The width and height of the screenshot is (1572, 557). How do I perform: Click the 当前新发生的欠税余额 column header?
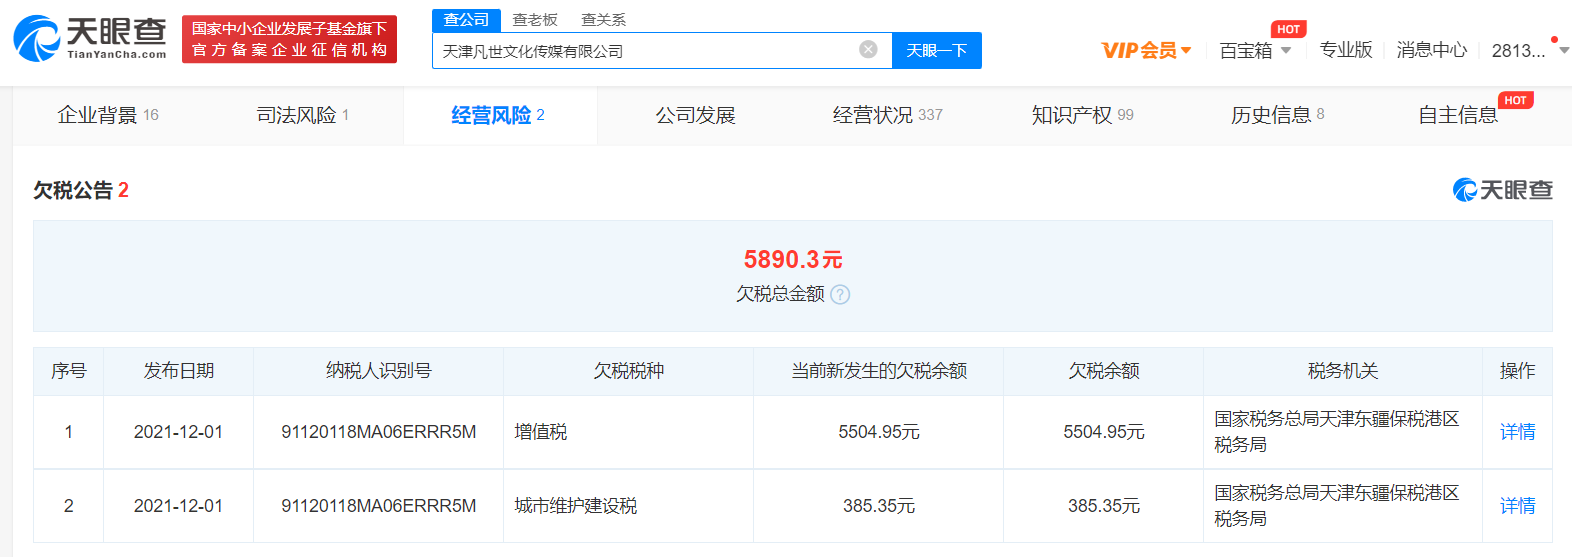879,371
